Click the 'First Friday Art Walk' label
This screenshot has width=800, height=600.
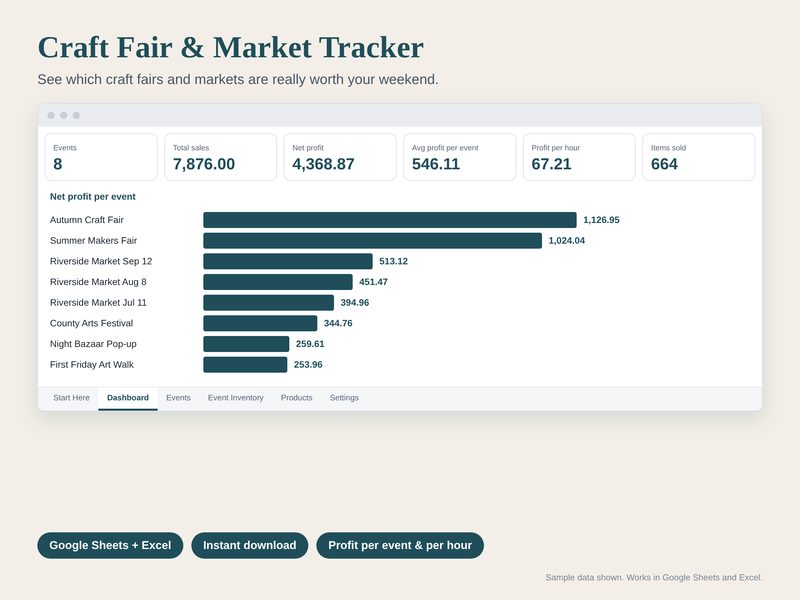92,365
